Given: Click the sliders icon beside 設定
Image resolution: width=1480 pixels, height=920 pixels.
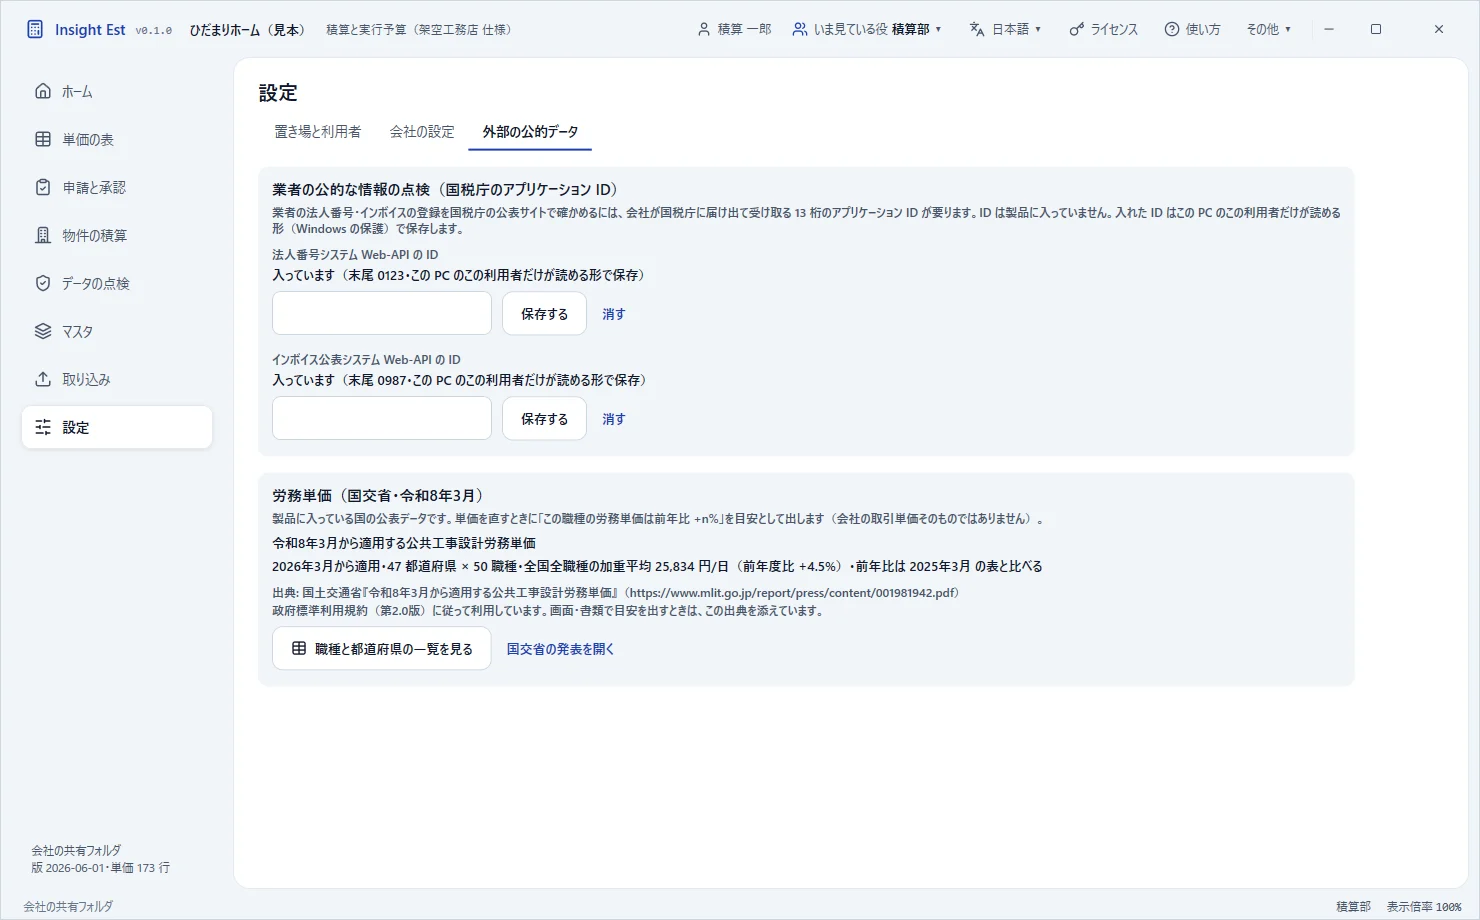Looking at the screenshot, I should point(43,427).
